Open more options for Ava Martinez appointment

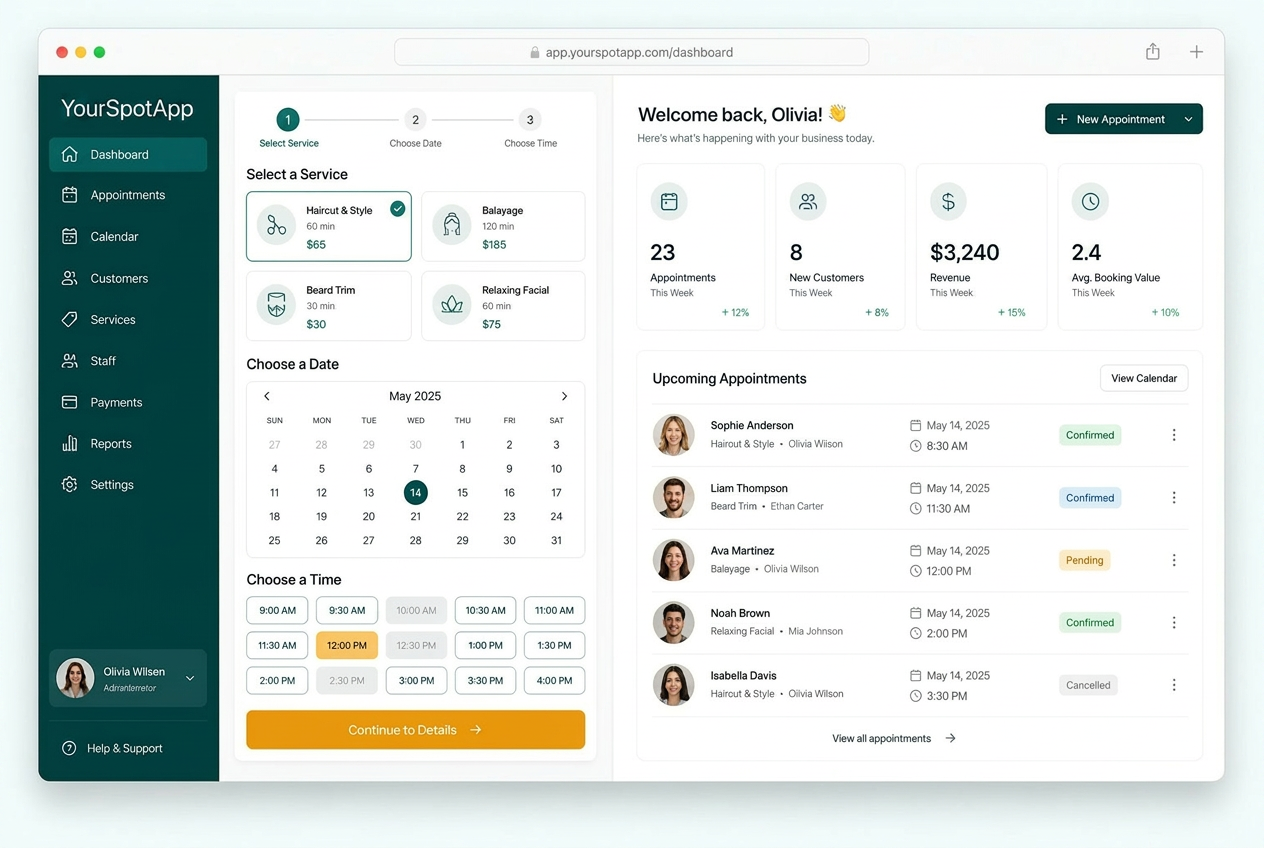click(x=1174, y=560)
